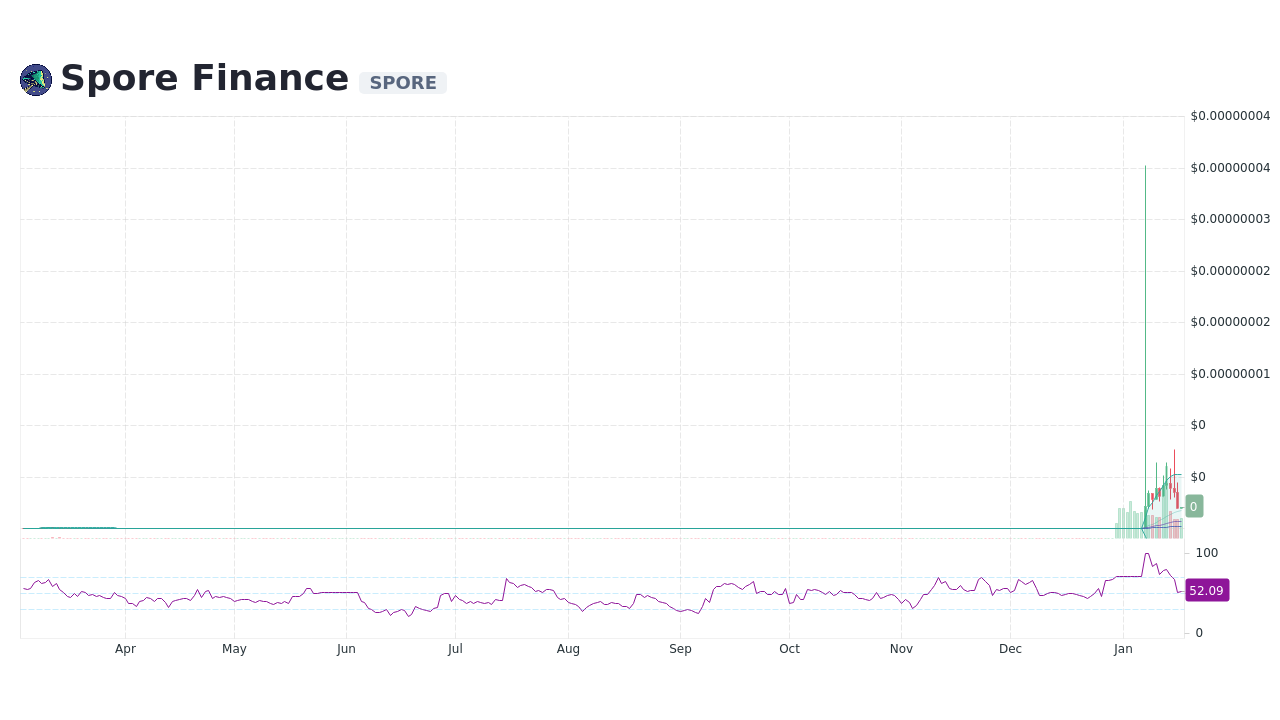This screenshot has width=1280, height=720.
Task: Click the tall January price spike candle
Action: 1145,300
